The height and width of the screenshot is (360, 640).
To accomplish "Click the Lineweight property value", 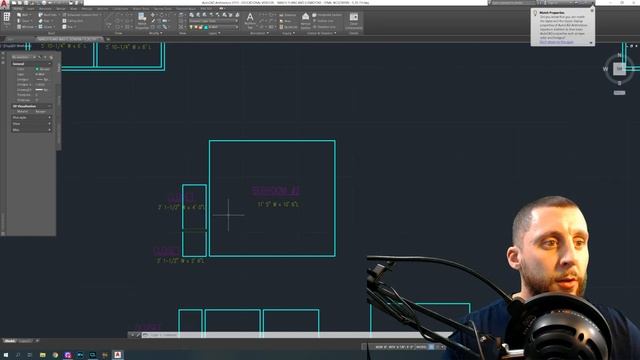I will [43, 89].
